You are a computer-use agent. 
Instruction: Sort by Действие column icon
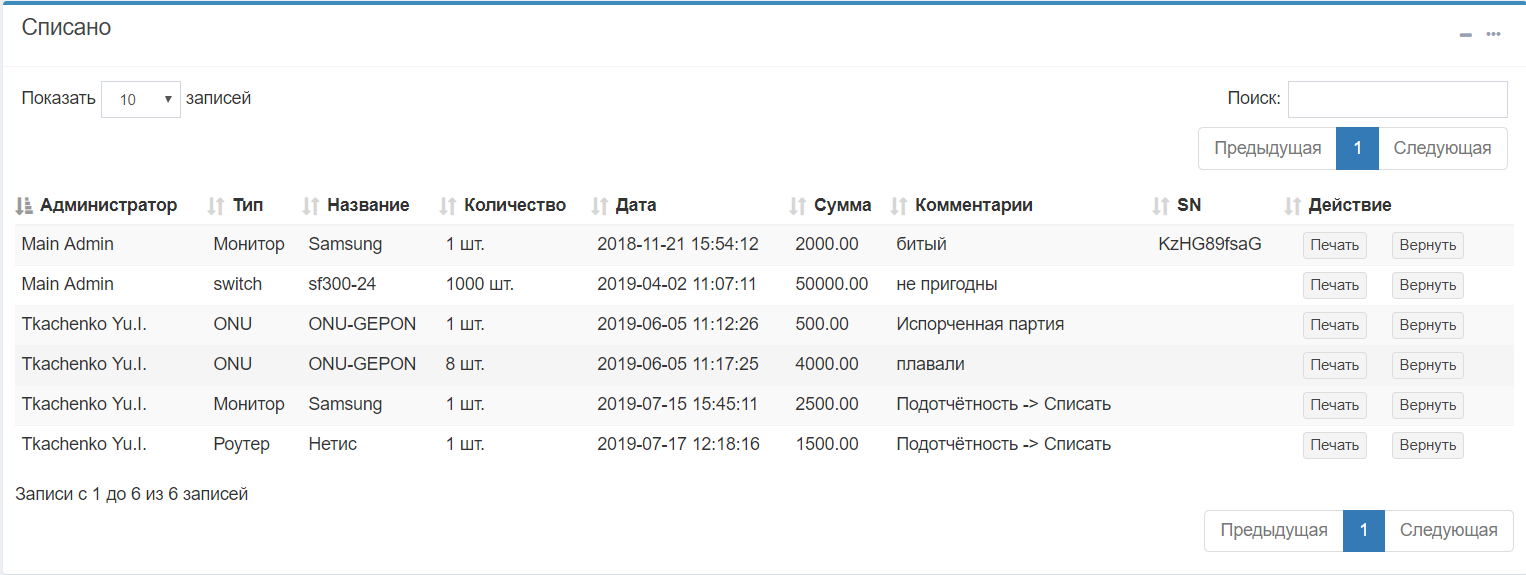click(x=1293, y=205)
